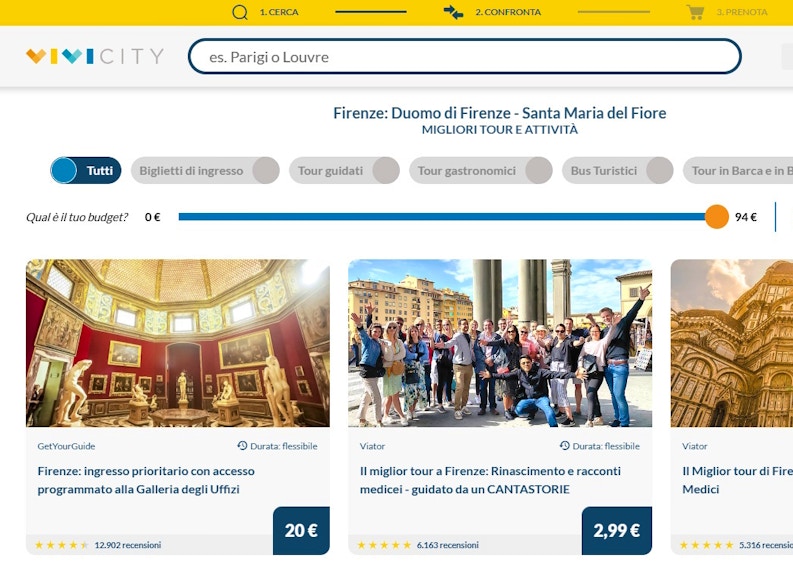Click the search magnifier icon in top bar

pos(240,12)
